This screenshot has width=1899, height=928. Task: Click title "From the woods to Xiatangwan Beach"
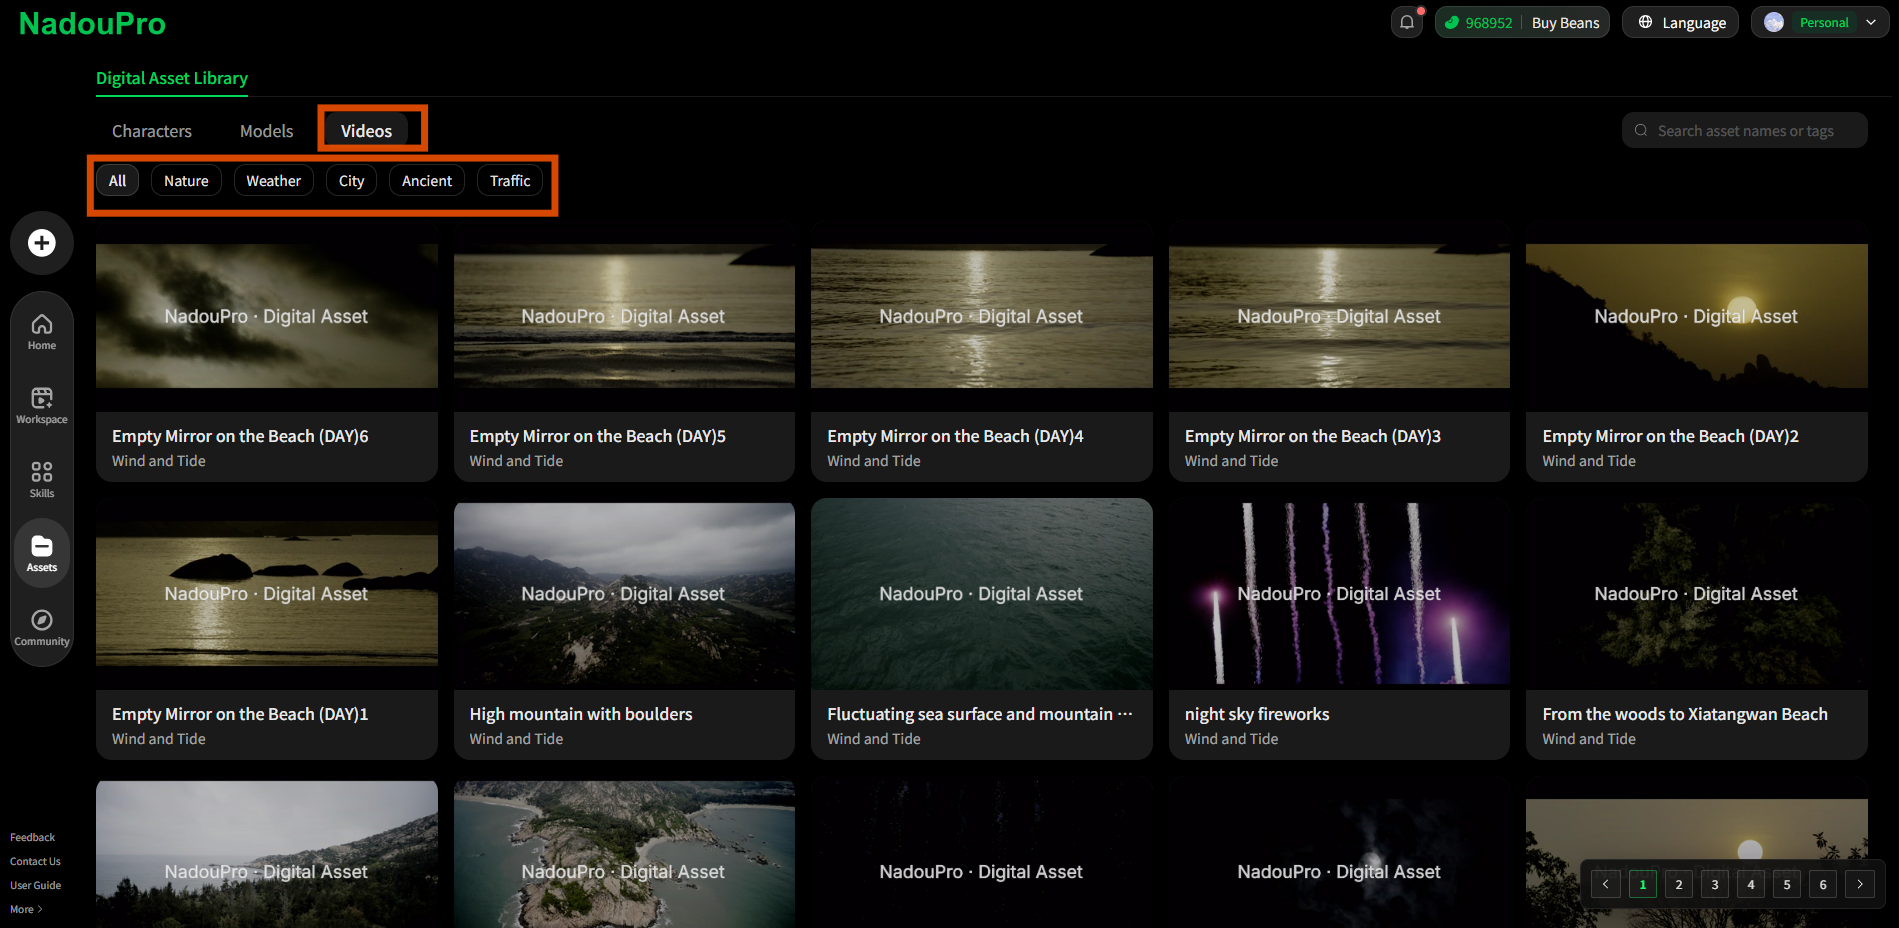[x=1685, y=714]
